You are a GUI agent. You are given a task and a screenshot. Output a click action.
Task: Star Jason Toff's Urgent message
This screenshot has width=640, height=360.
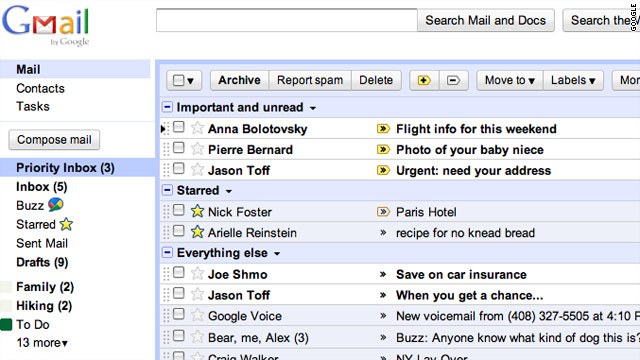(x=198, y=170)
